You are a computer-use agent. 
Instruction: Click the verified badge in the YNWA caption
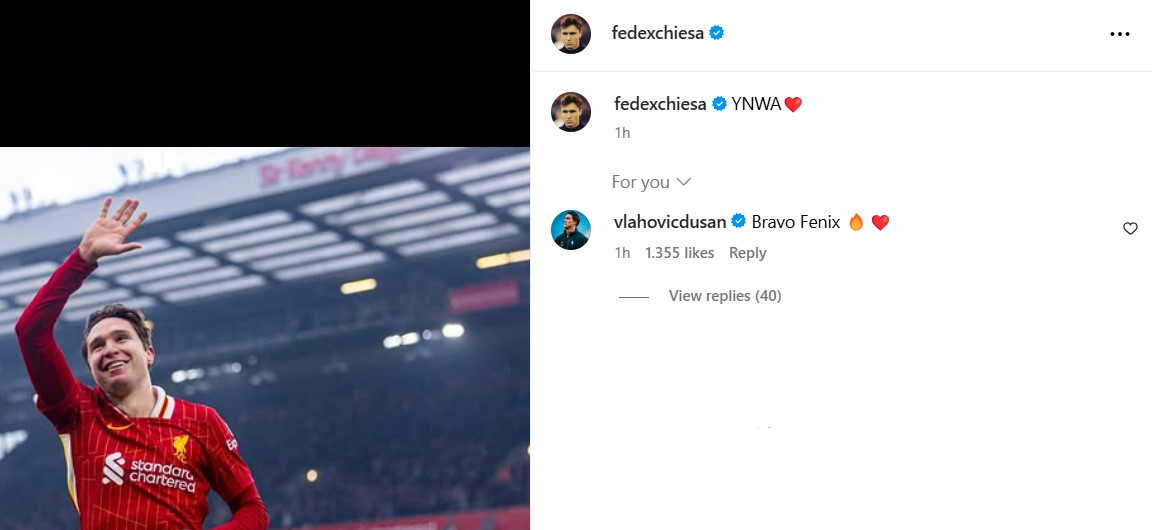(x=719, y=104)
